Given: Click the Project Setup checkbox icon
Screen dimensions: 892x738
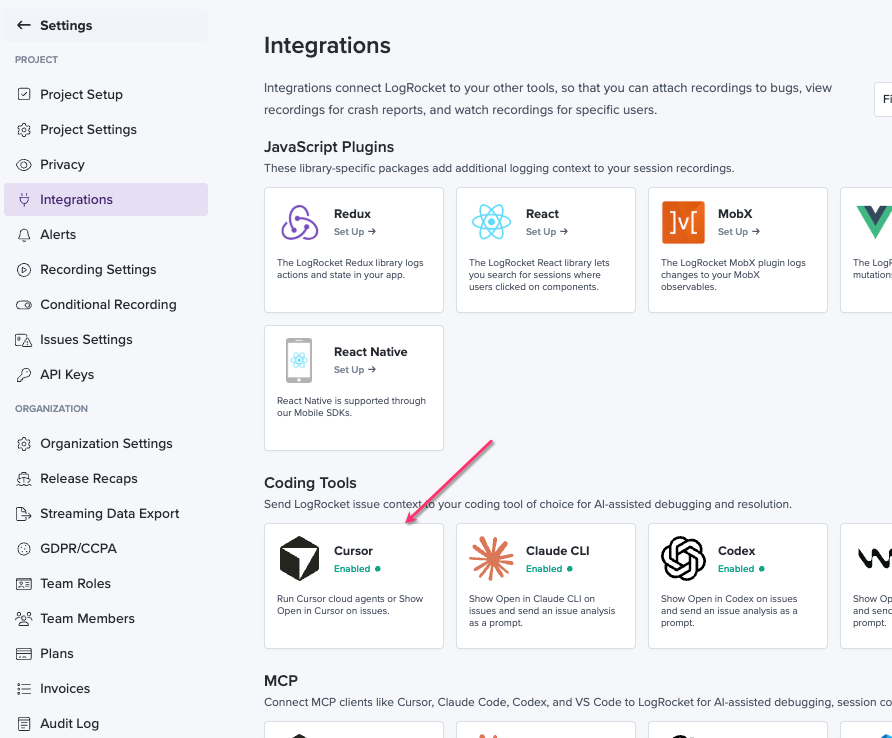Looking at the screenshot, I should coord(24,94).
